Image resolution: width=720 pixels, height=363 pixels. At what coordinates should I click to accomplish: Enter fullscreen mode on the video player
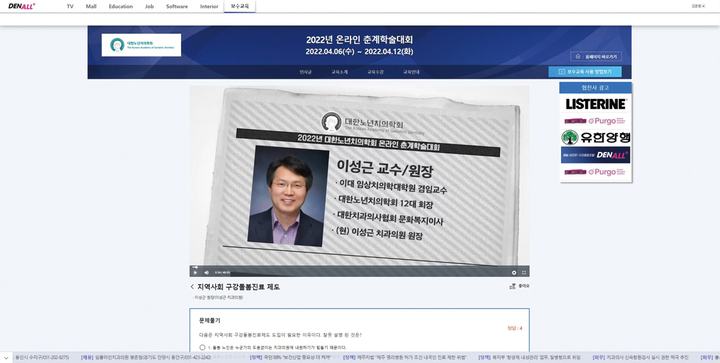pos(523,273)
